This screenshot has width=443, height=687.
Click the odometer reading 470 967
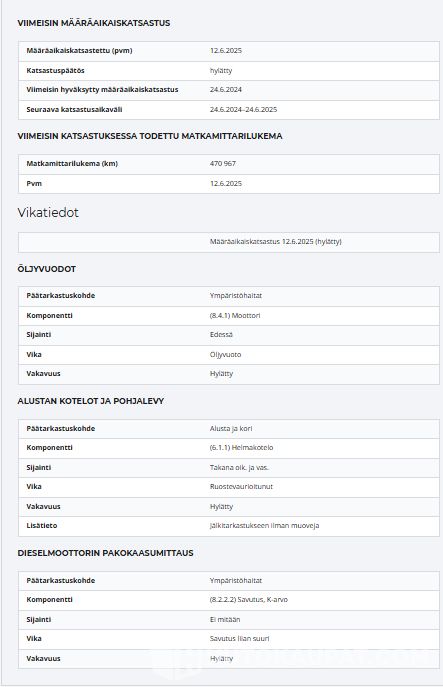click(x=223, y=163)
